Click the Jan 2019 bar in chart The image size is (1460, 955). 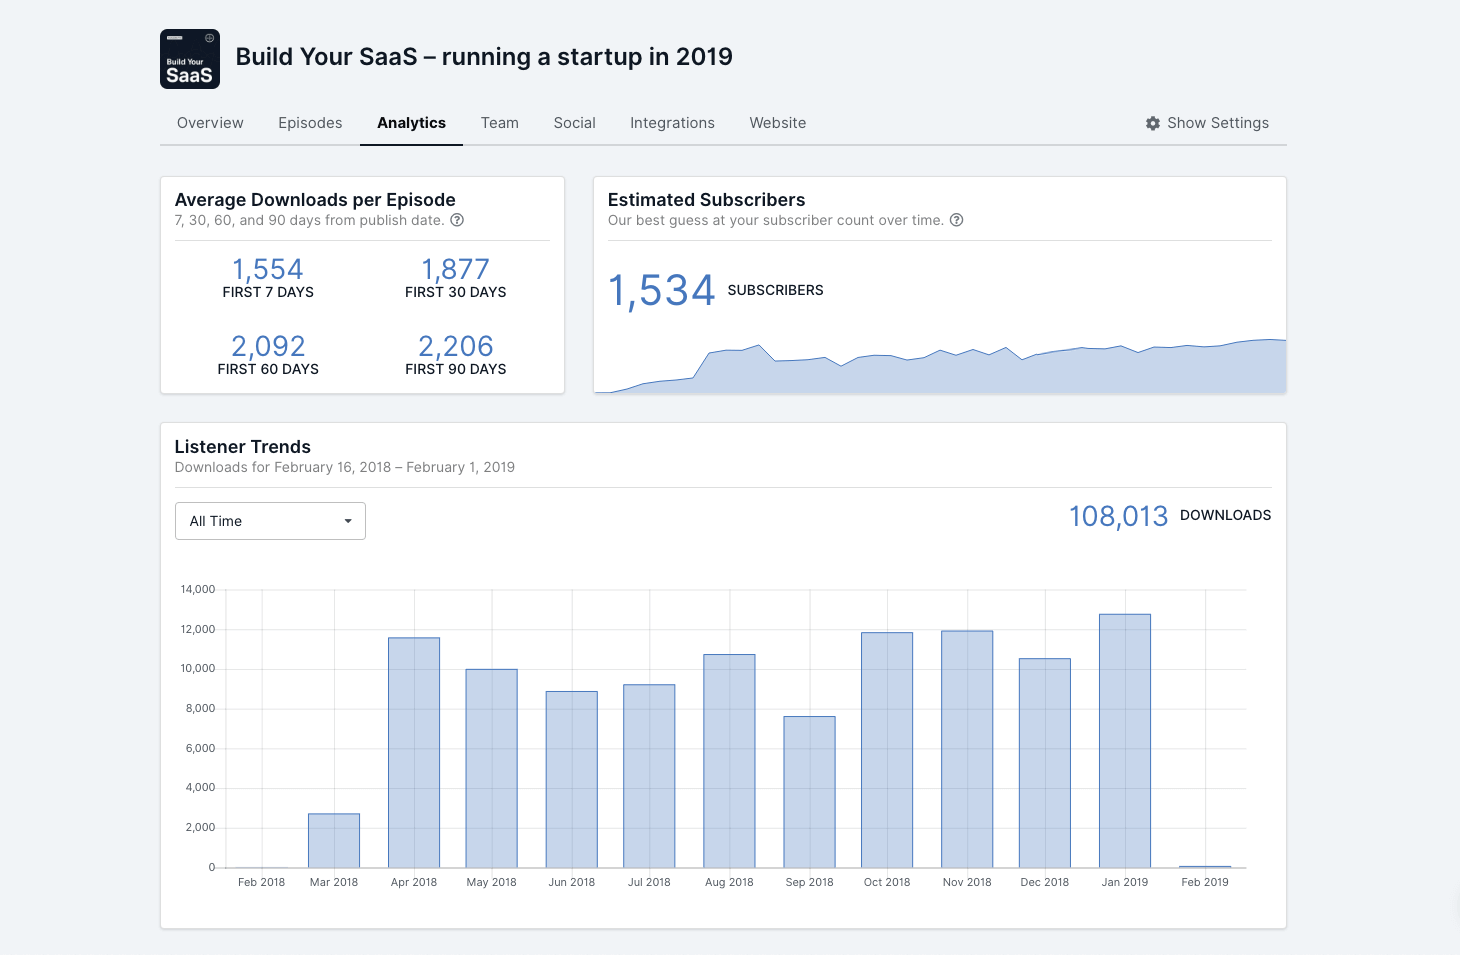[1124, 740]
